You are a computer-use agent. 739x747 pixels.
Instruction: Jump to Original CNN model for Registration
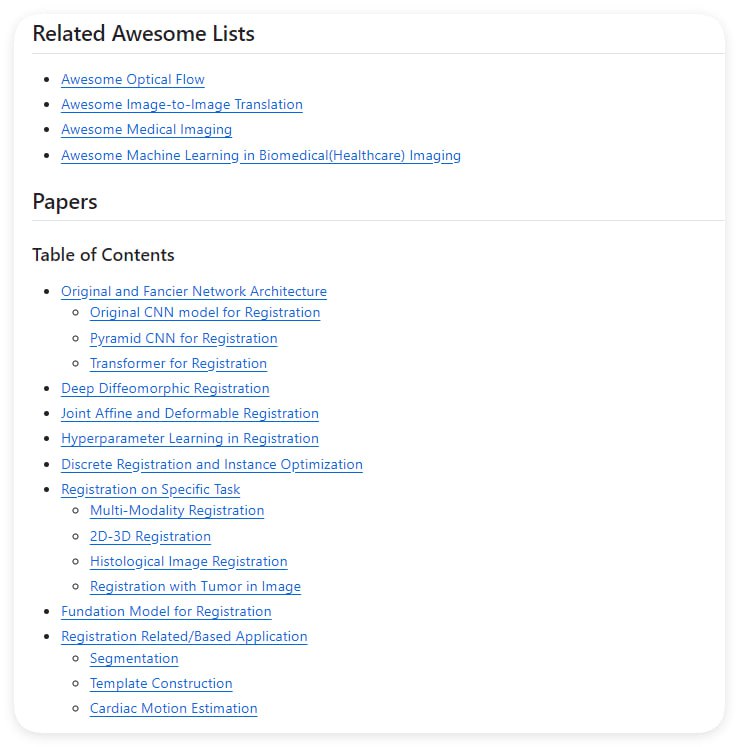[205, 312]
